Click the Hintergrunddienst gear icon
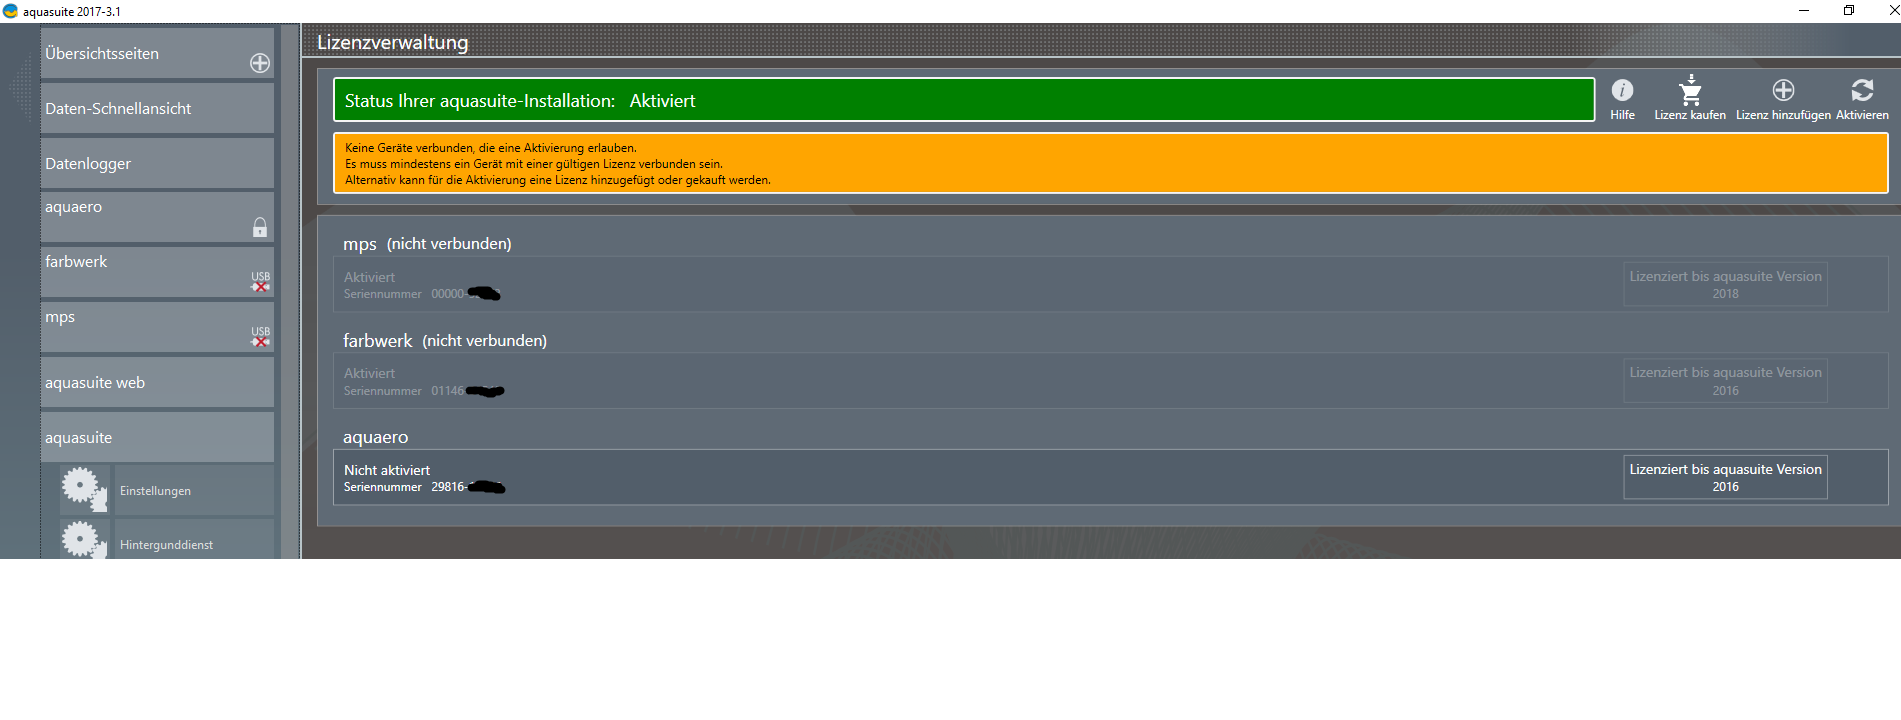 84,541
